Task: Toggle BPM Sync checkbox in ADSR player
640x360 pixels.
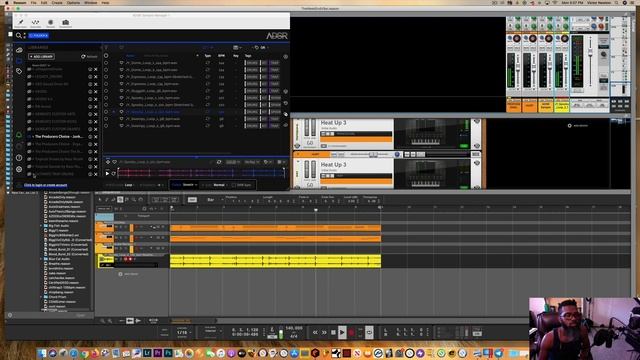Action: (x=233, y=185)
